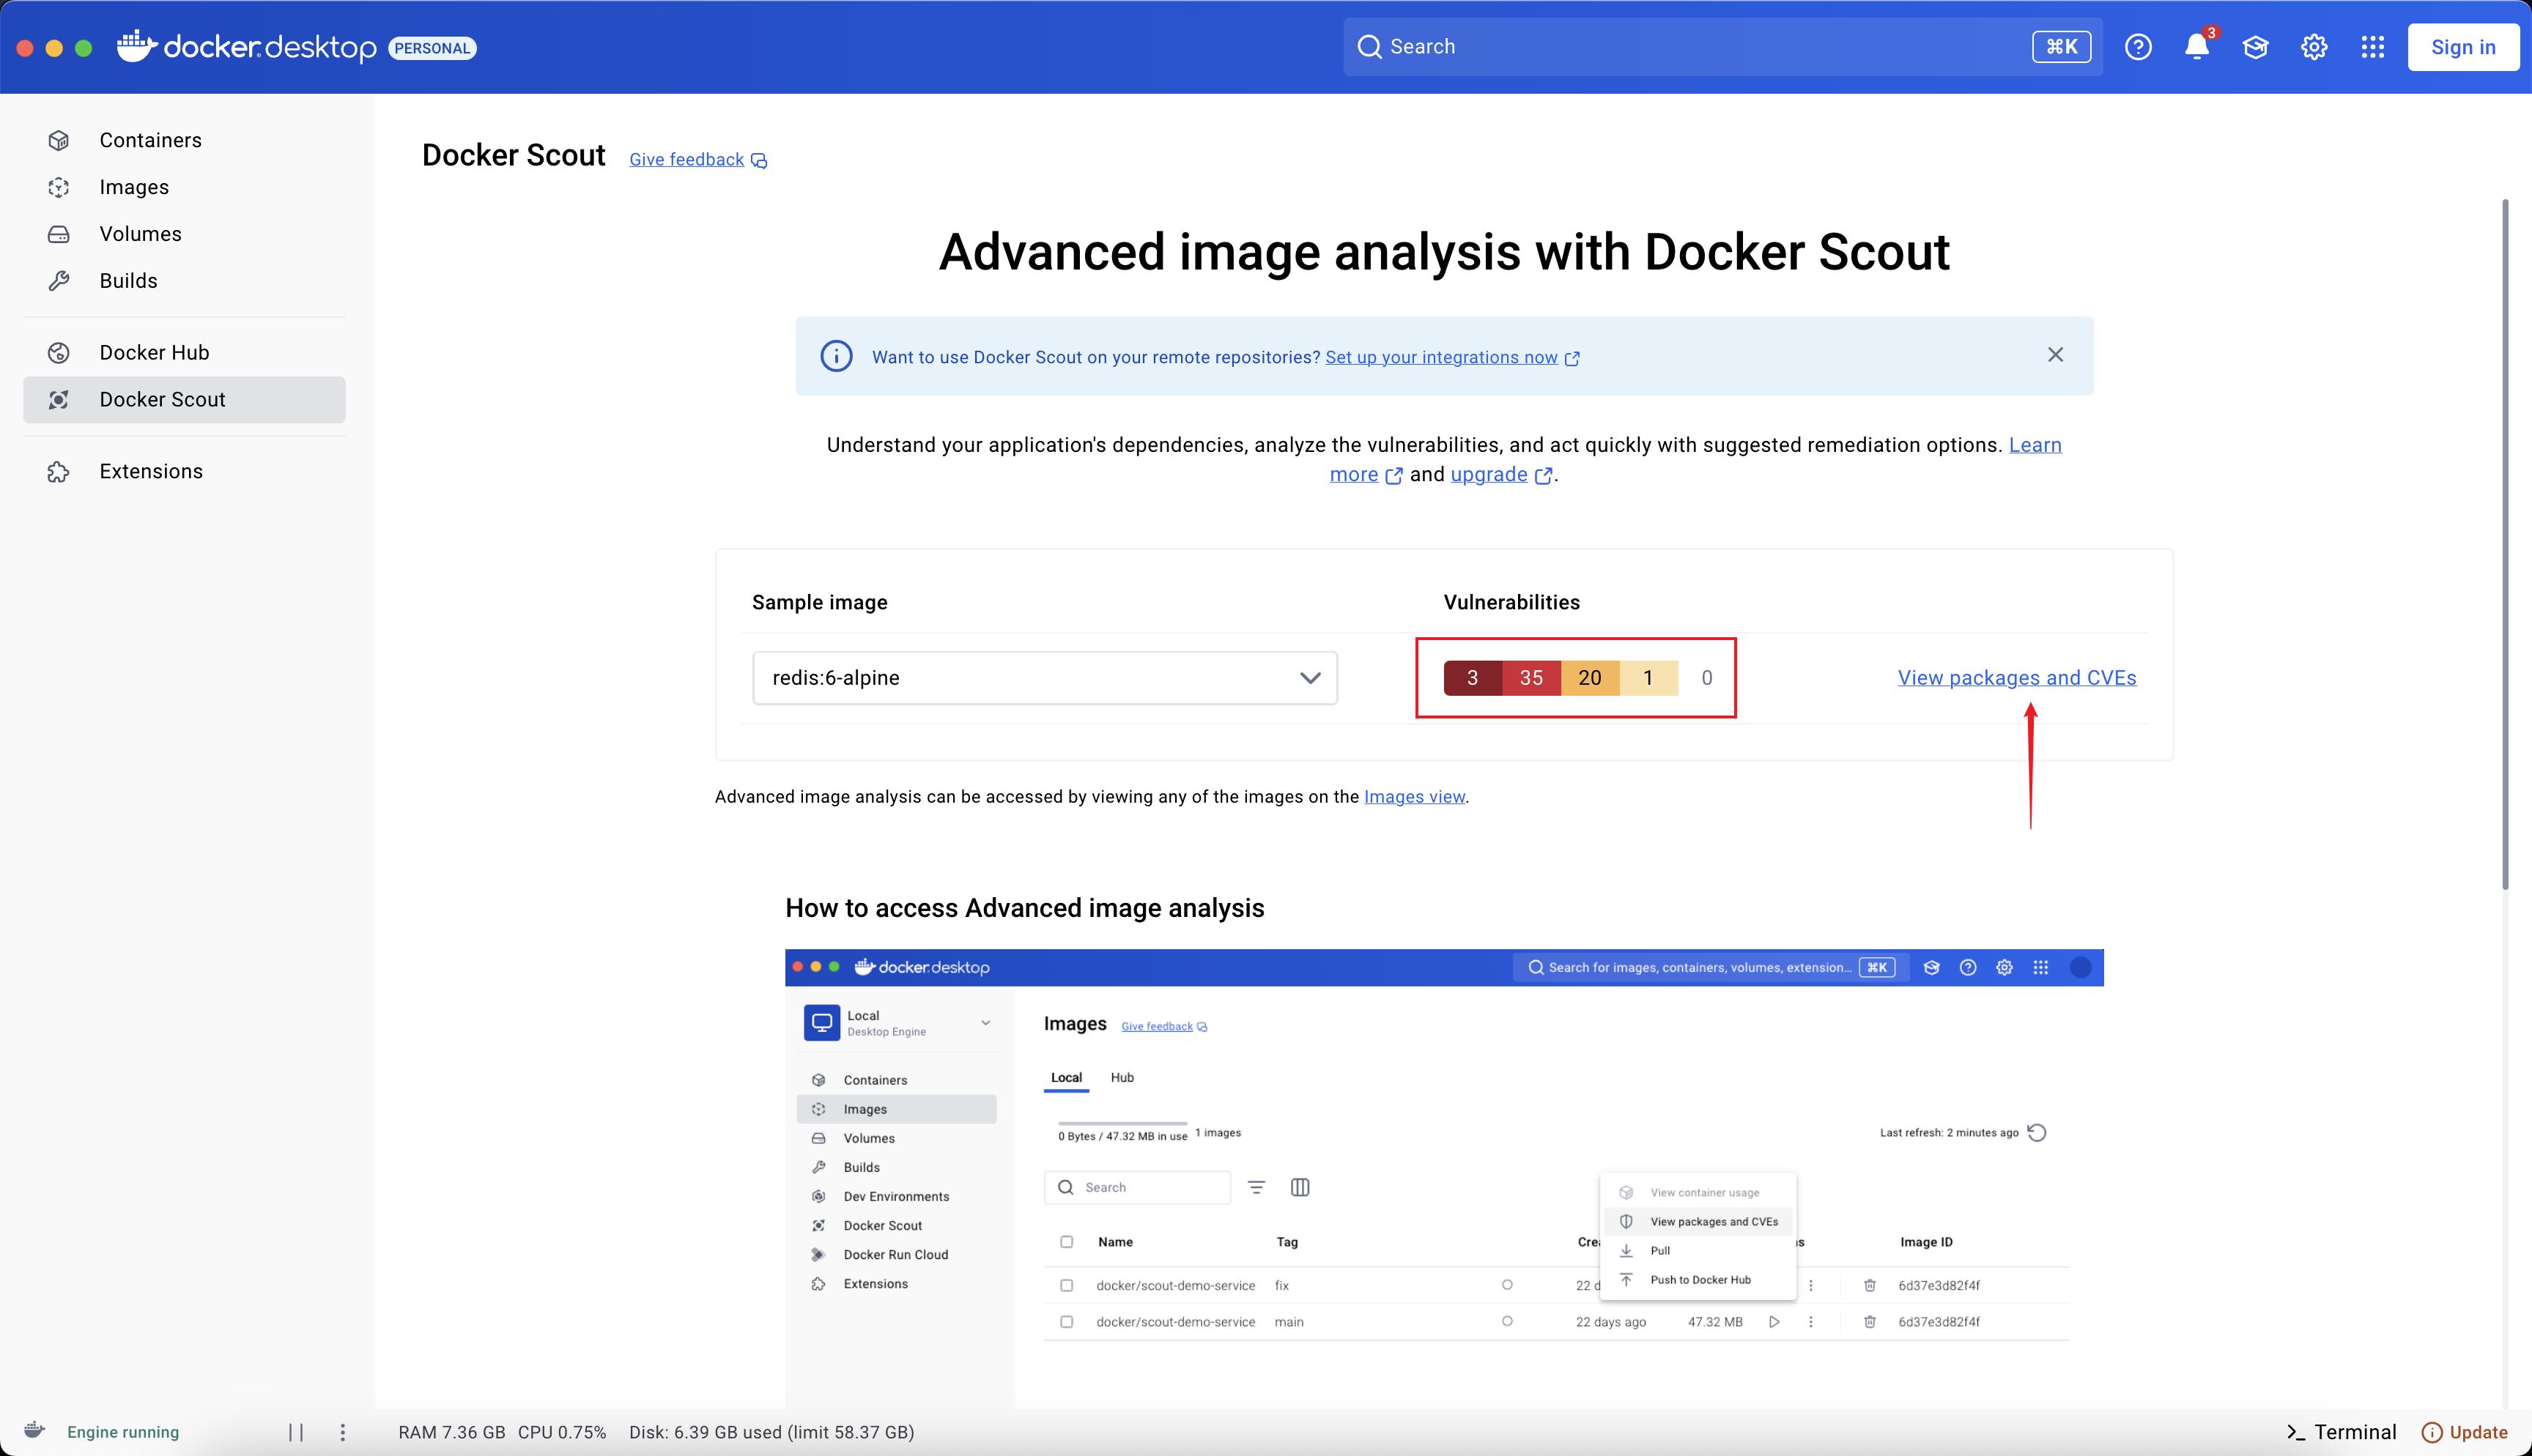This screenshot has height=1456, width=2532.
Task: Click the high vulnerabilities swatch showing 35
Action: pos(1531,678)
